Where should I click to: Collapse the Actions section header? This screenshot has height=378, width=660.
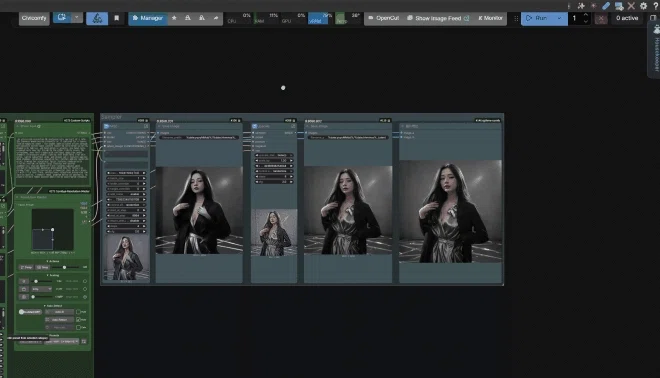pyautogui.click(x=53, y=261)
